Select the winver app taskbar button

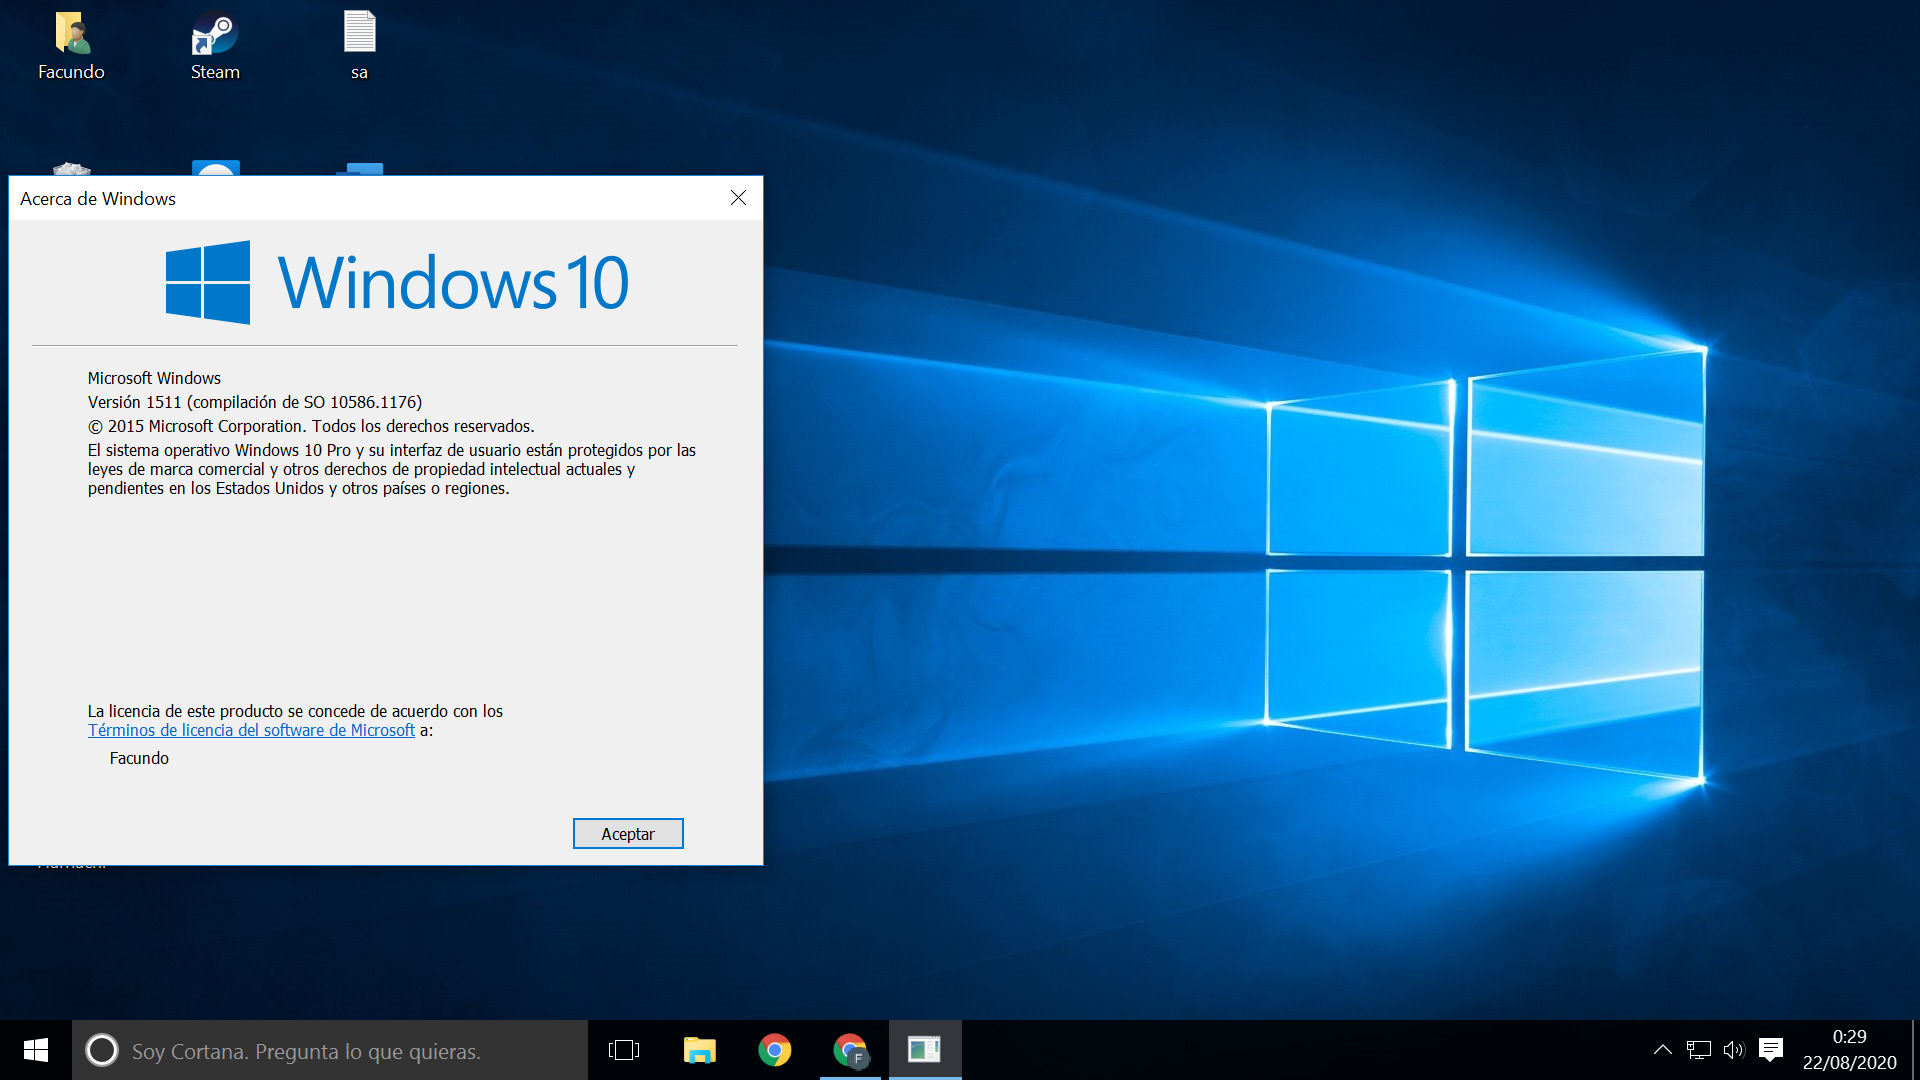click(924, 1050)
